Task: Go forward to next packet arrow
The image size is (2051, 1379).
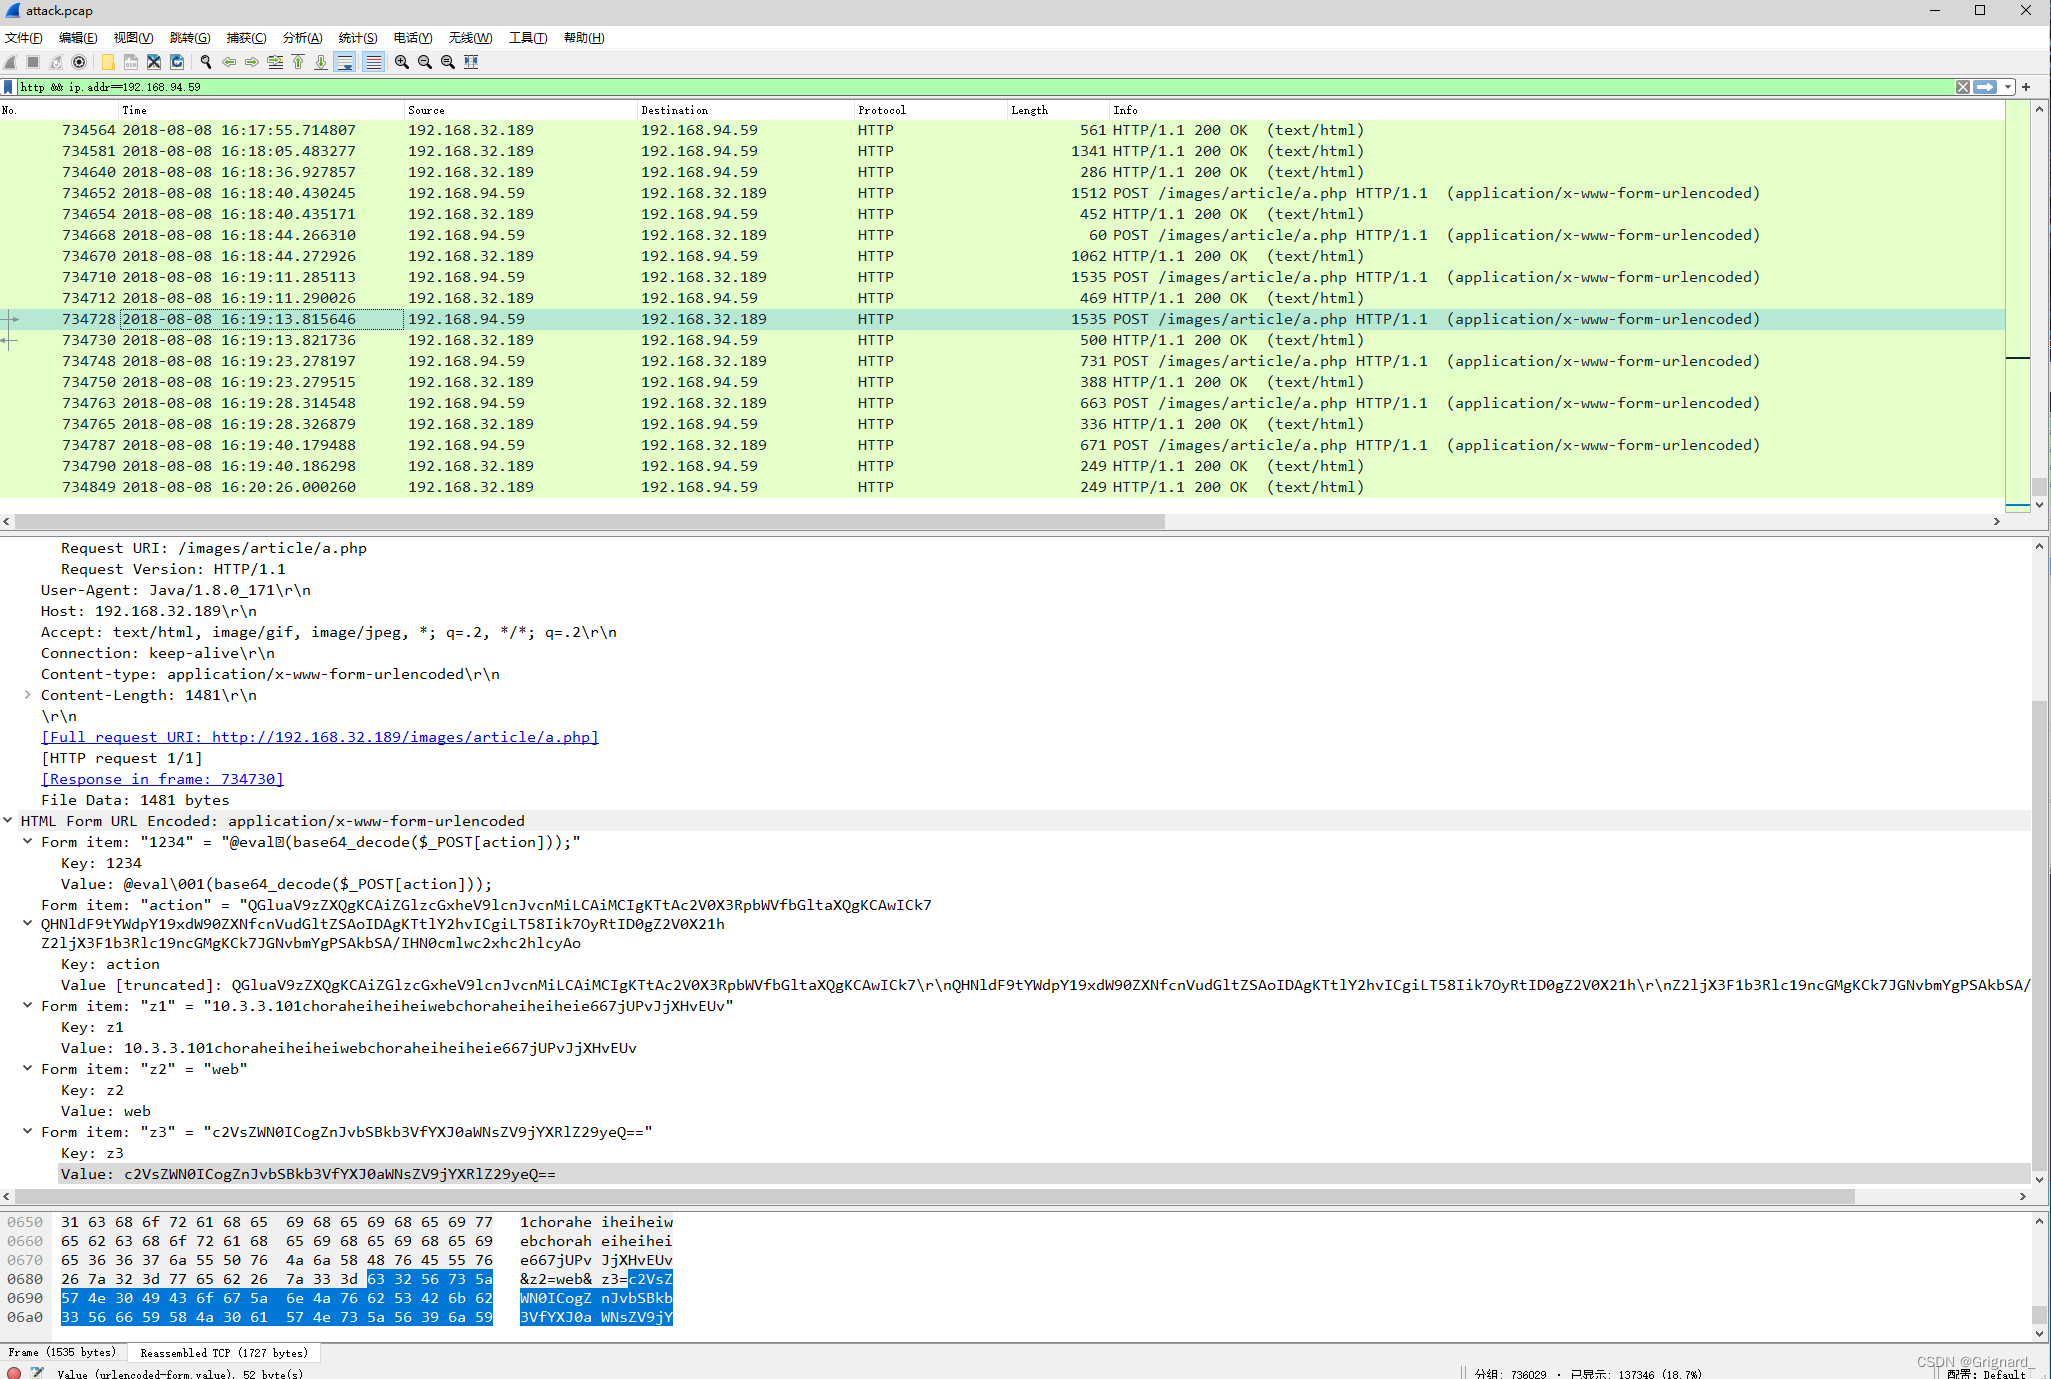Action: pyautogui.click(x=252, y=62)
